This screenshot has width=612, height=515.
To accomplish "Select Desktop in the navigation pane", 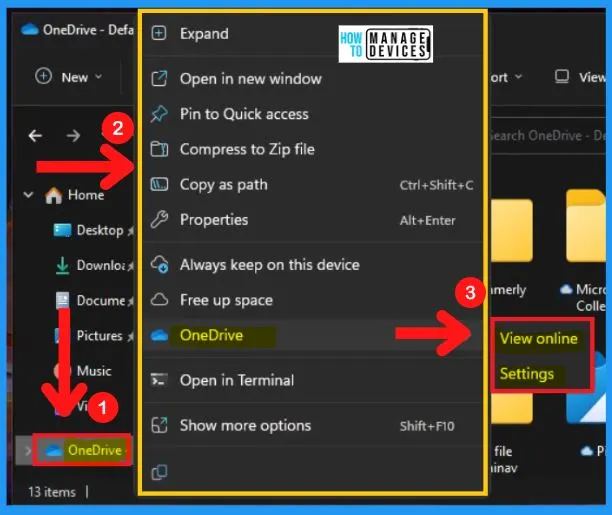I will click(x=100, y=230).
